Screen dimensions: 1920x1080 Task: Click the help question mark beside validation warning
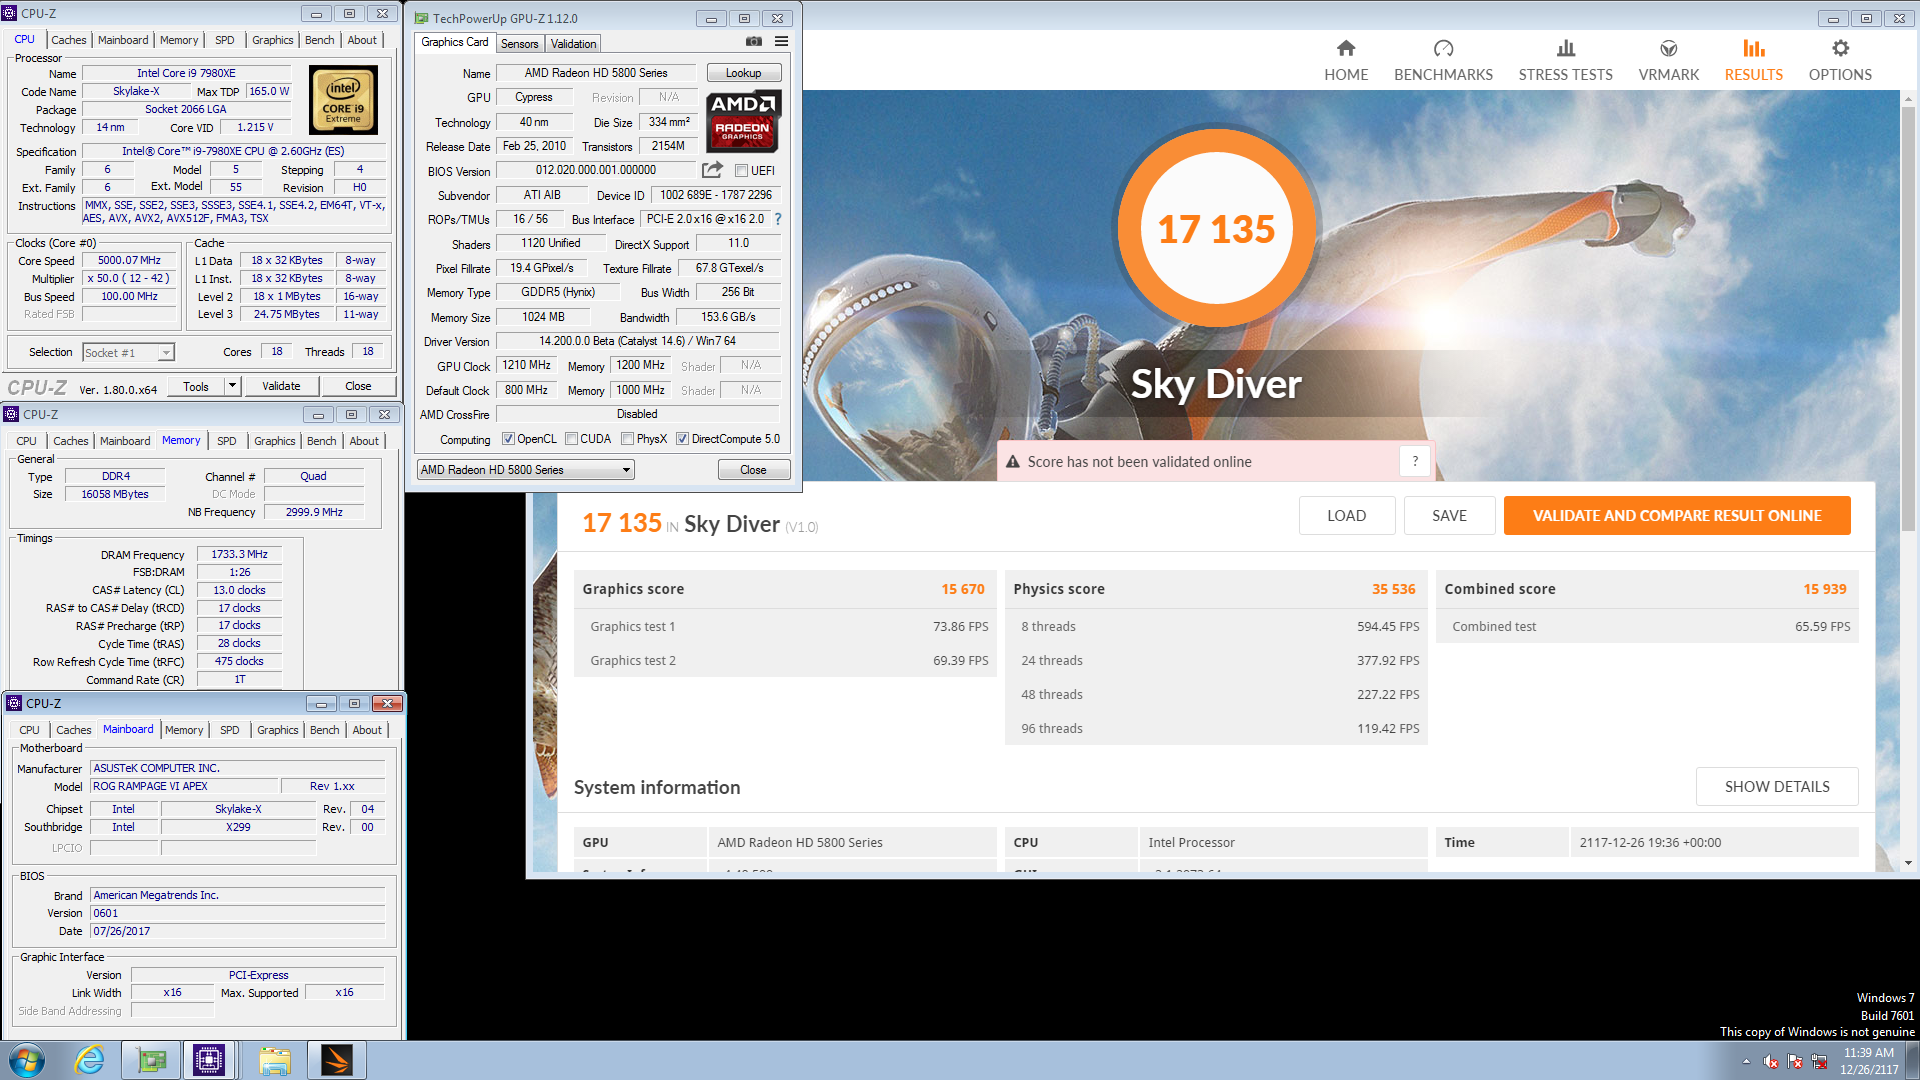click(1414, 461)
